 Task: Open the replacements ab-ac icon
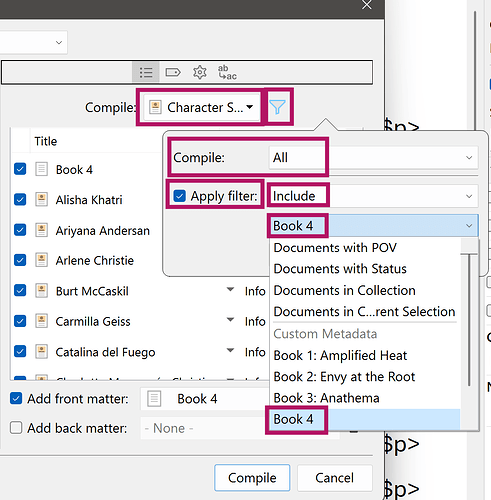tap(227, 72)
